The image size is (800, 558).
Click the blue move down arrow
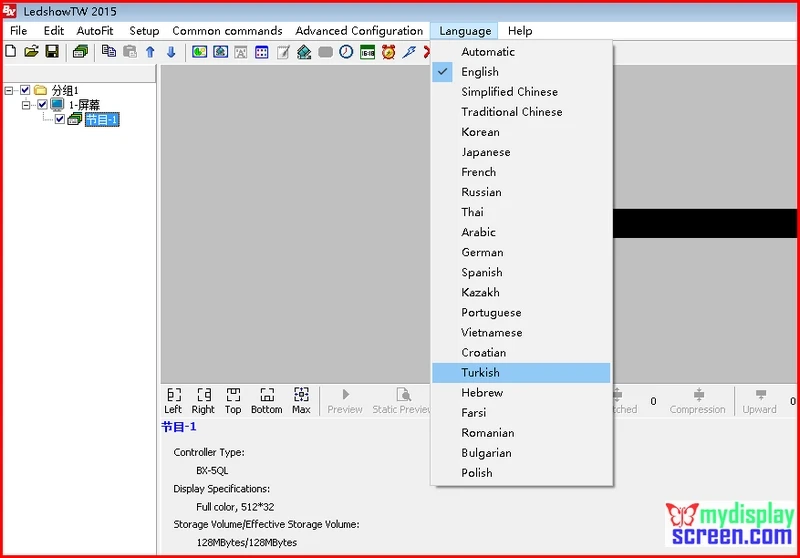171,52
